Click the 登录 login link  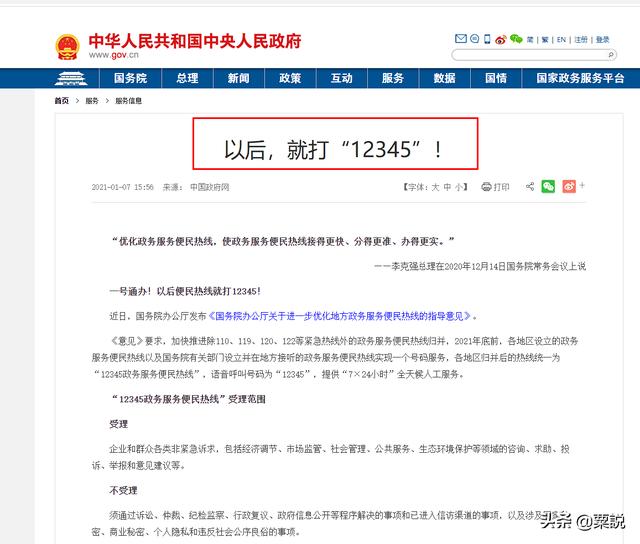[603, 40]
